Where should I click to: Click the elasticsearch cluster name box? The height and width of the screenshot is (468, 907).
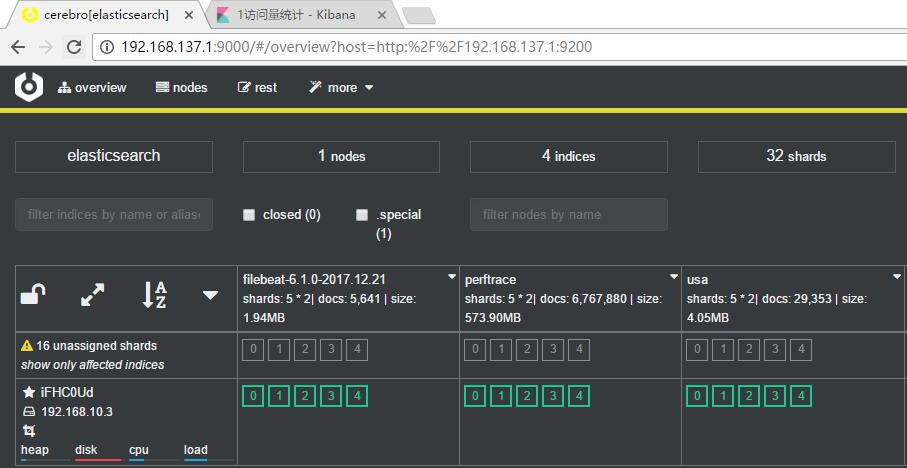coord(114,157)
